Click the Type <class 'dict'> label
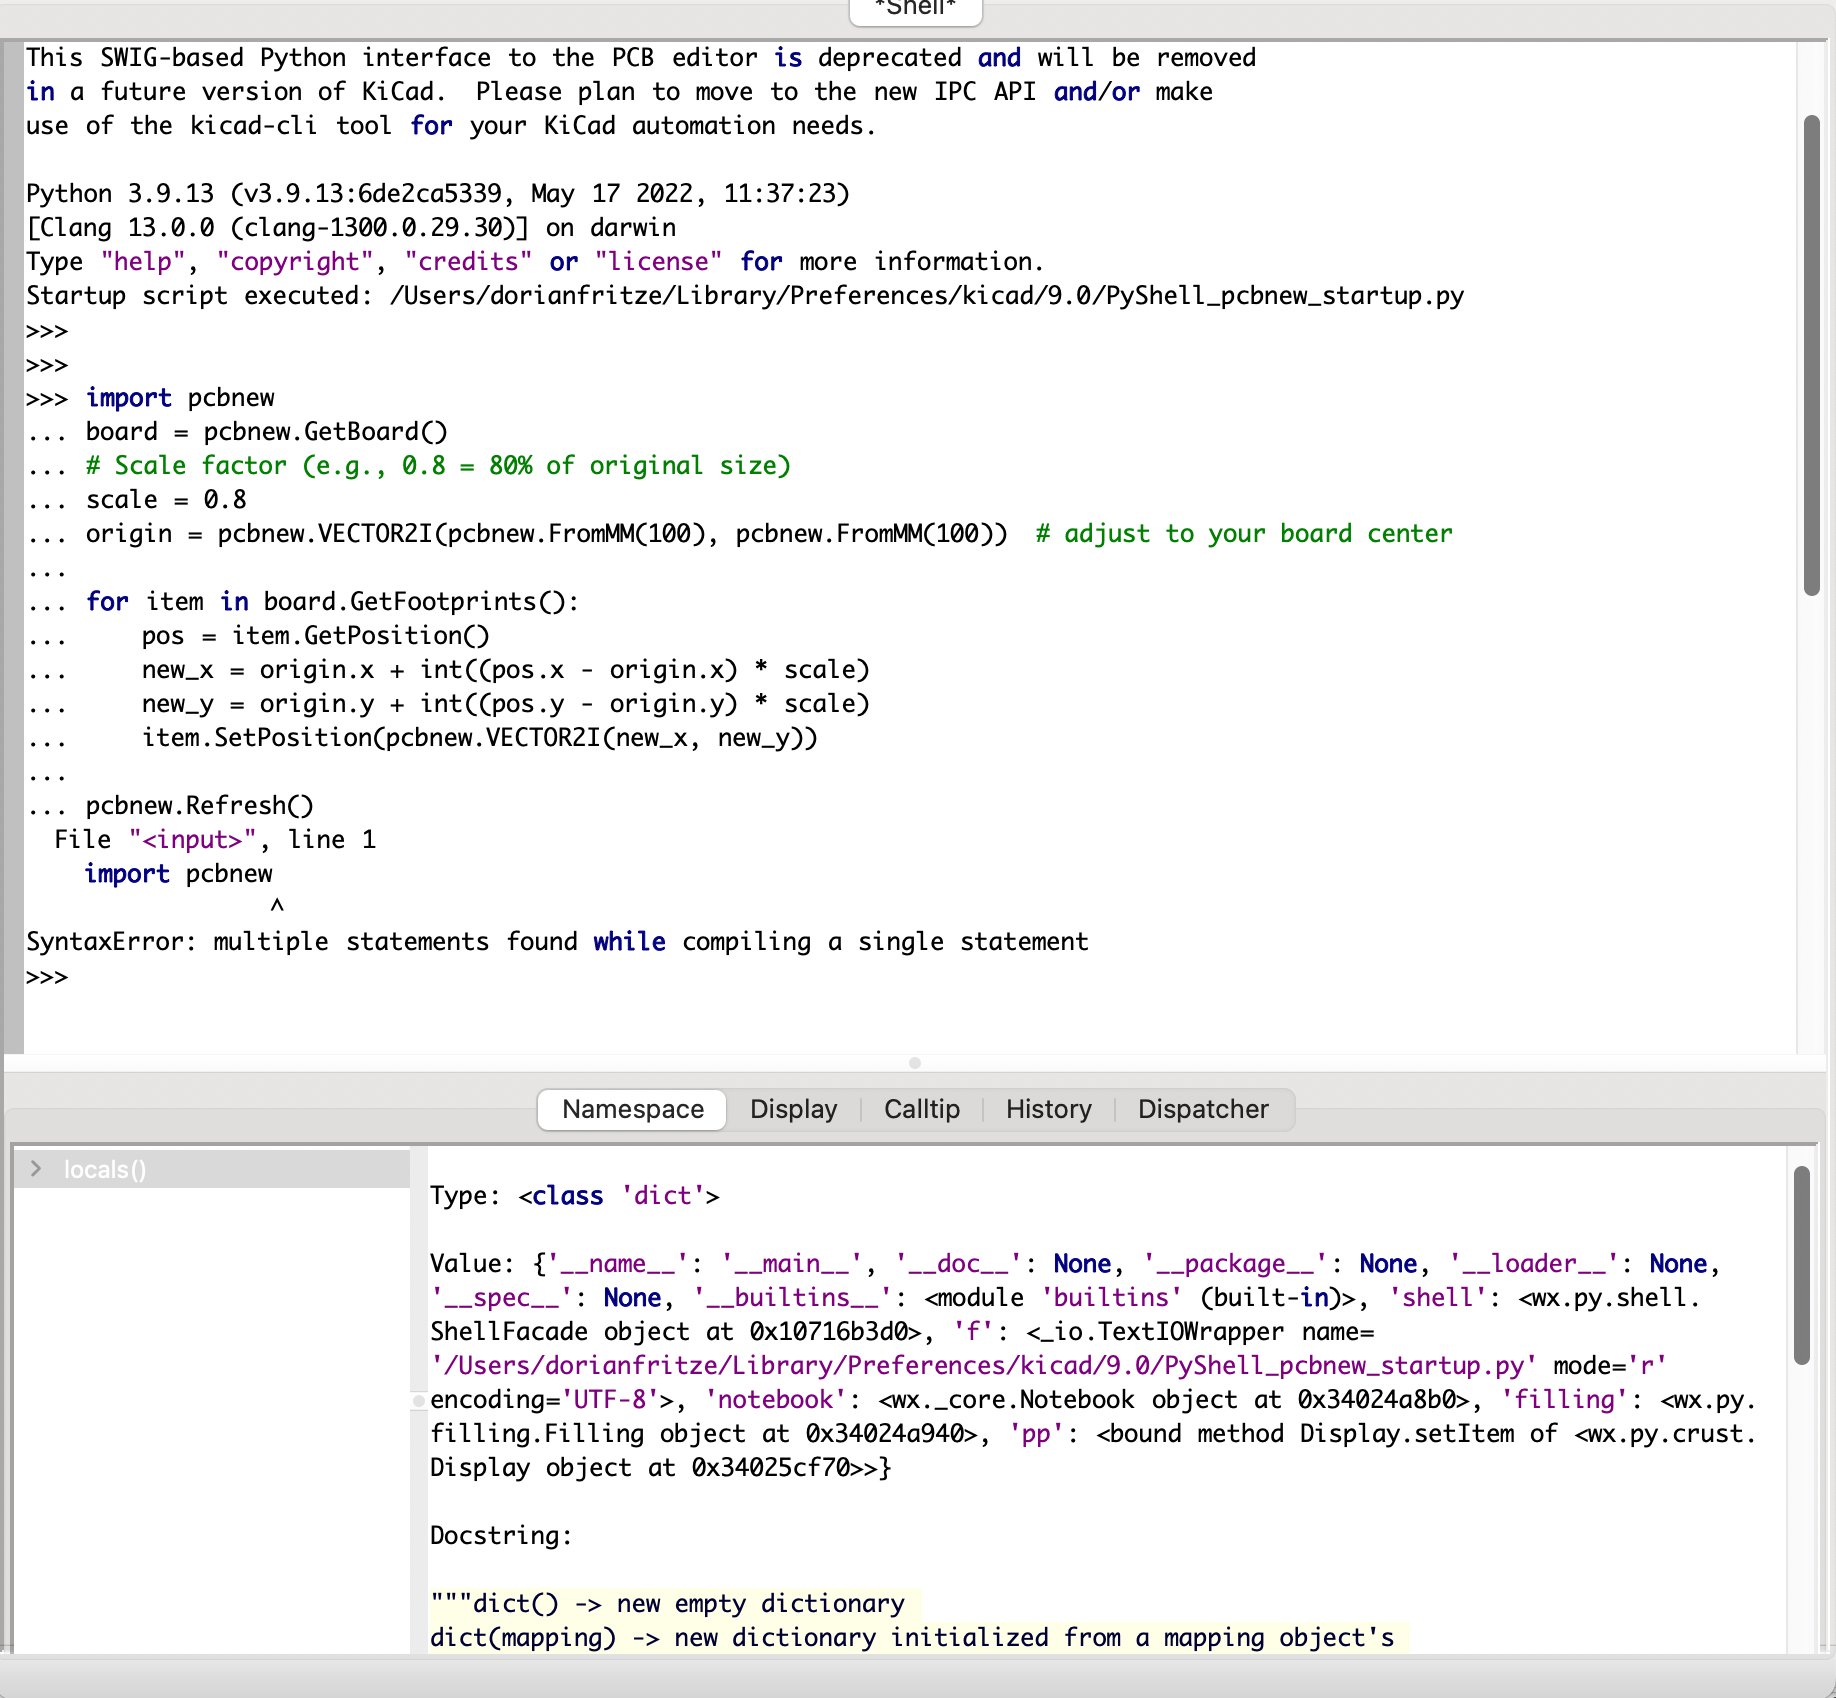Screen dimensions: 1836x1698 tap(574, 1195)
